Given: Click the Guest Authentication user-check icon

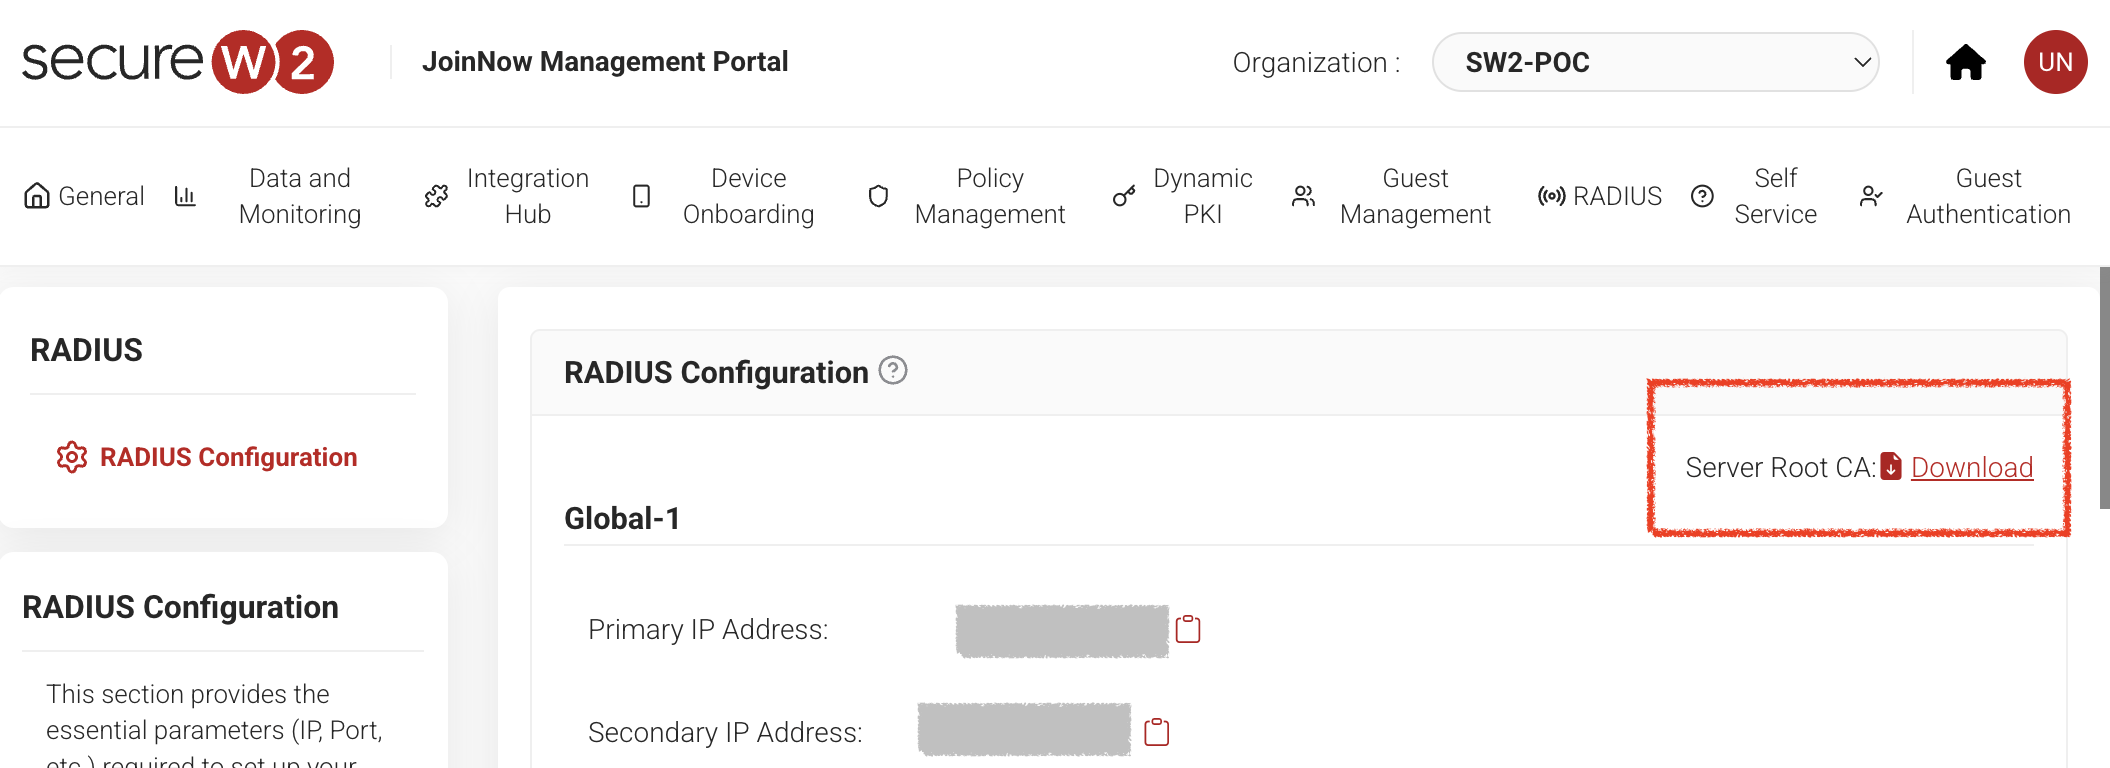Looking at the screenshot, I should tap(1871, 196).
